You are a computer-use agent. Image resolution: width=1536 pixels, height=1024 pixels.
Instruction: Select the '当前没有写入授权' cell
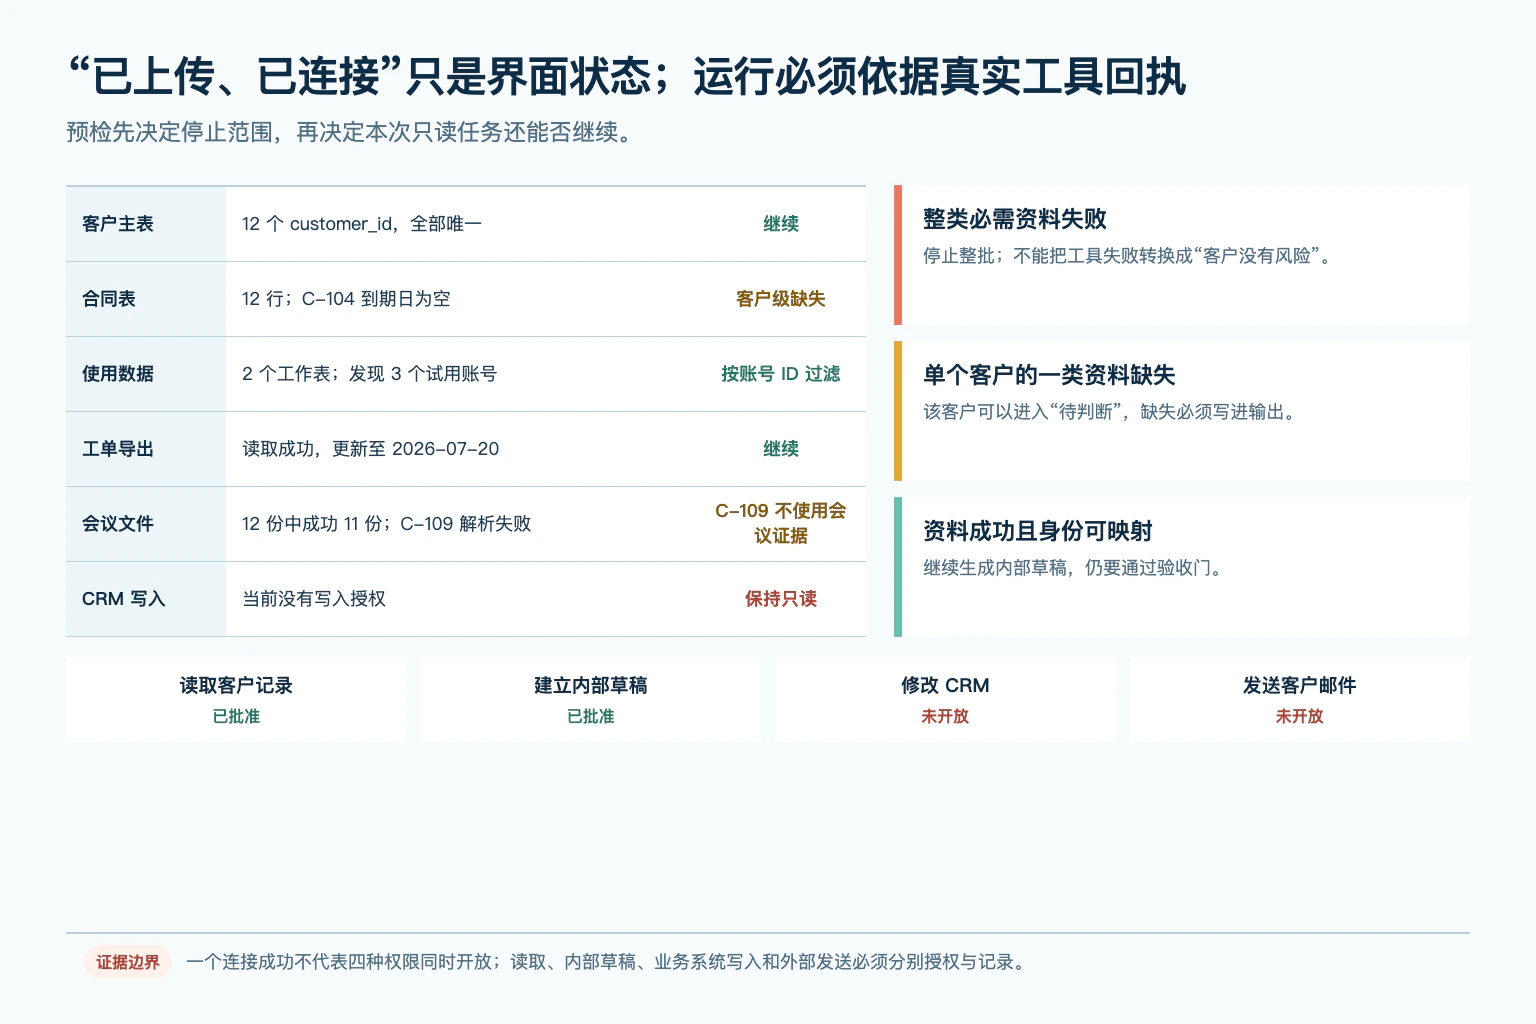[x=314, y=599]
